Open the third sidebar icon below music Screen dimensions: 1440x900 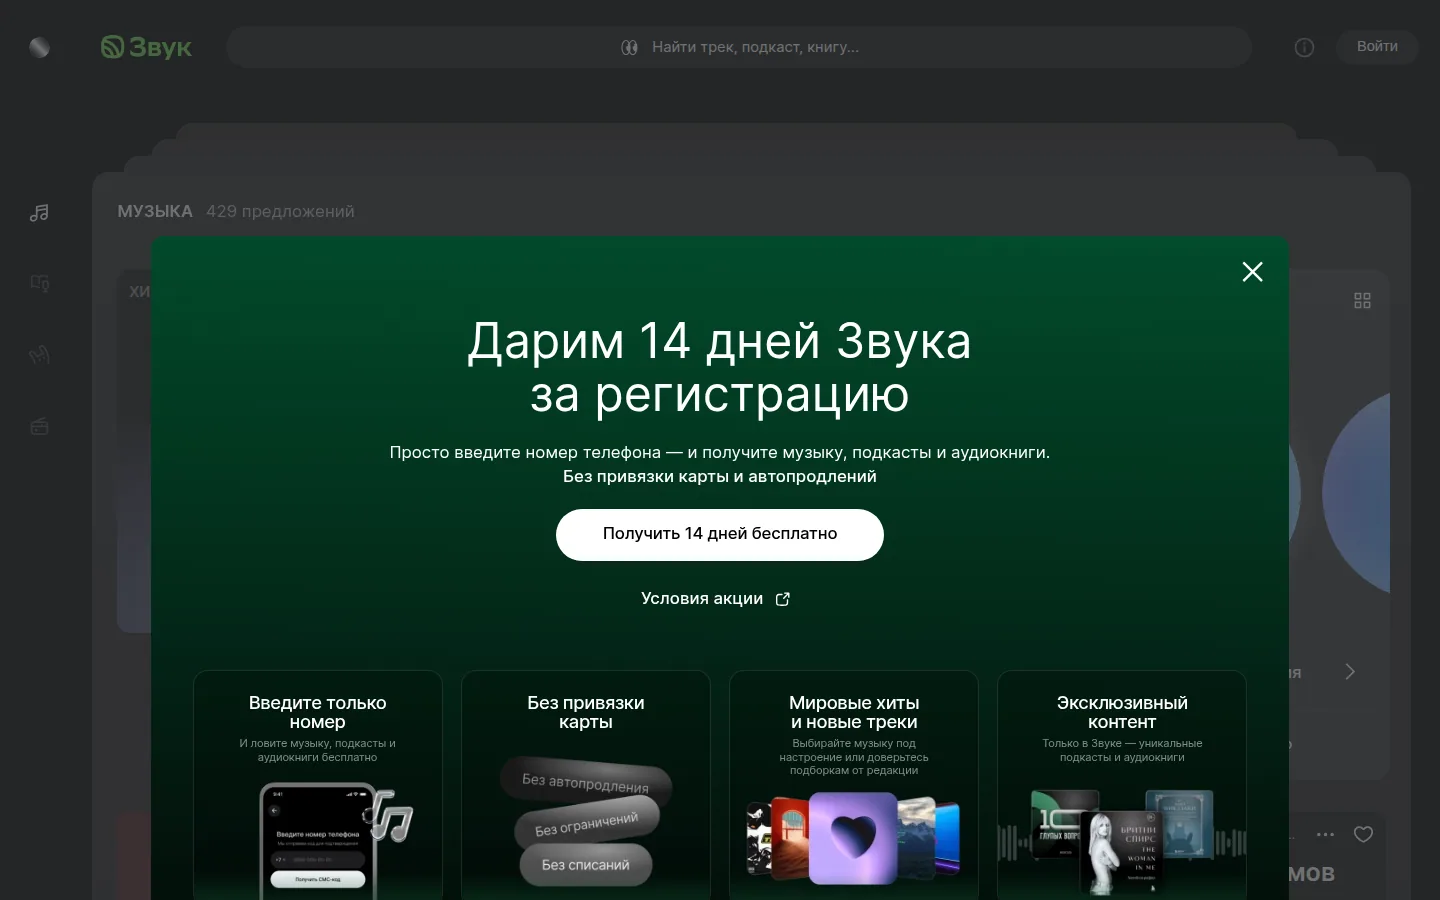39,355
